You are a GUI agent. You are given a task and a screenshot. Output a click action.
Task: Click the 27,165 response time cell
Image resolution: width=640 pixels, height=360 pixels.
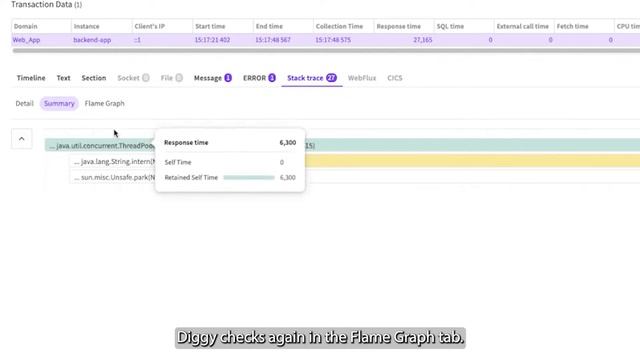click(422, 40)
